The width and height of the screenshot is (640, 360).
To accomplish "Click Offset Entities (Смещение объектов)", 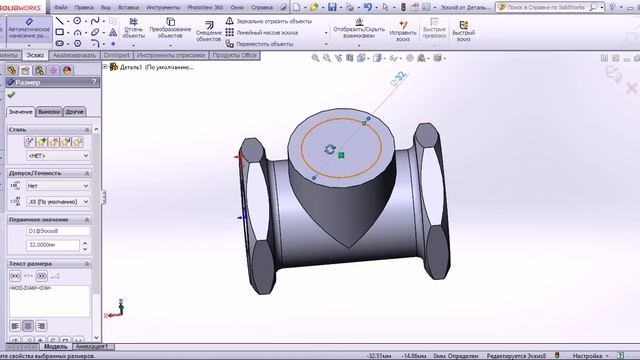I will click(x=209, y=31).
